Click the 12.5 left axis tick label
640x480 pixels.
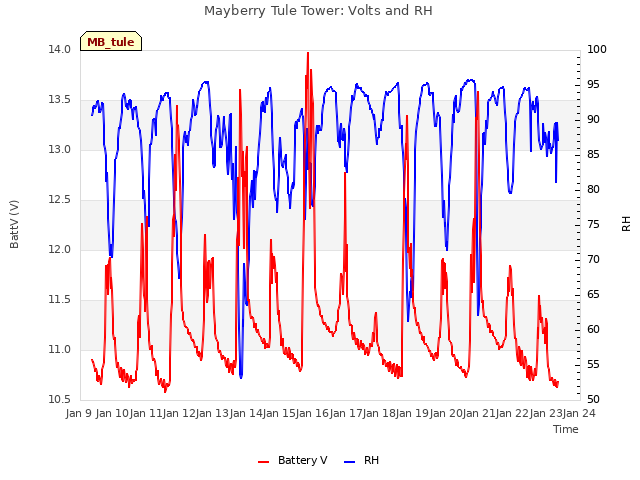[x=60, y=200]
